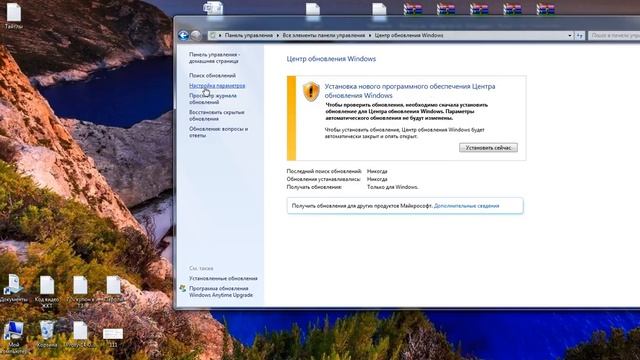Select the Мой компьютер desktop shortcut
Screen dimensions: 640x360
(x=14, y=337)
